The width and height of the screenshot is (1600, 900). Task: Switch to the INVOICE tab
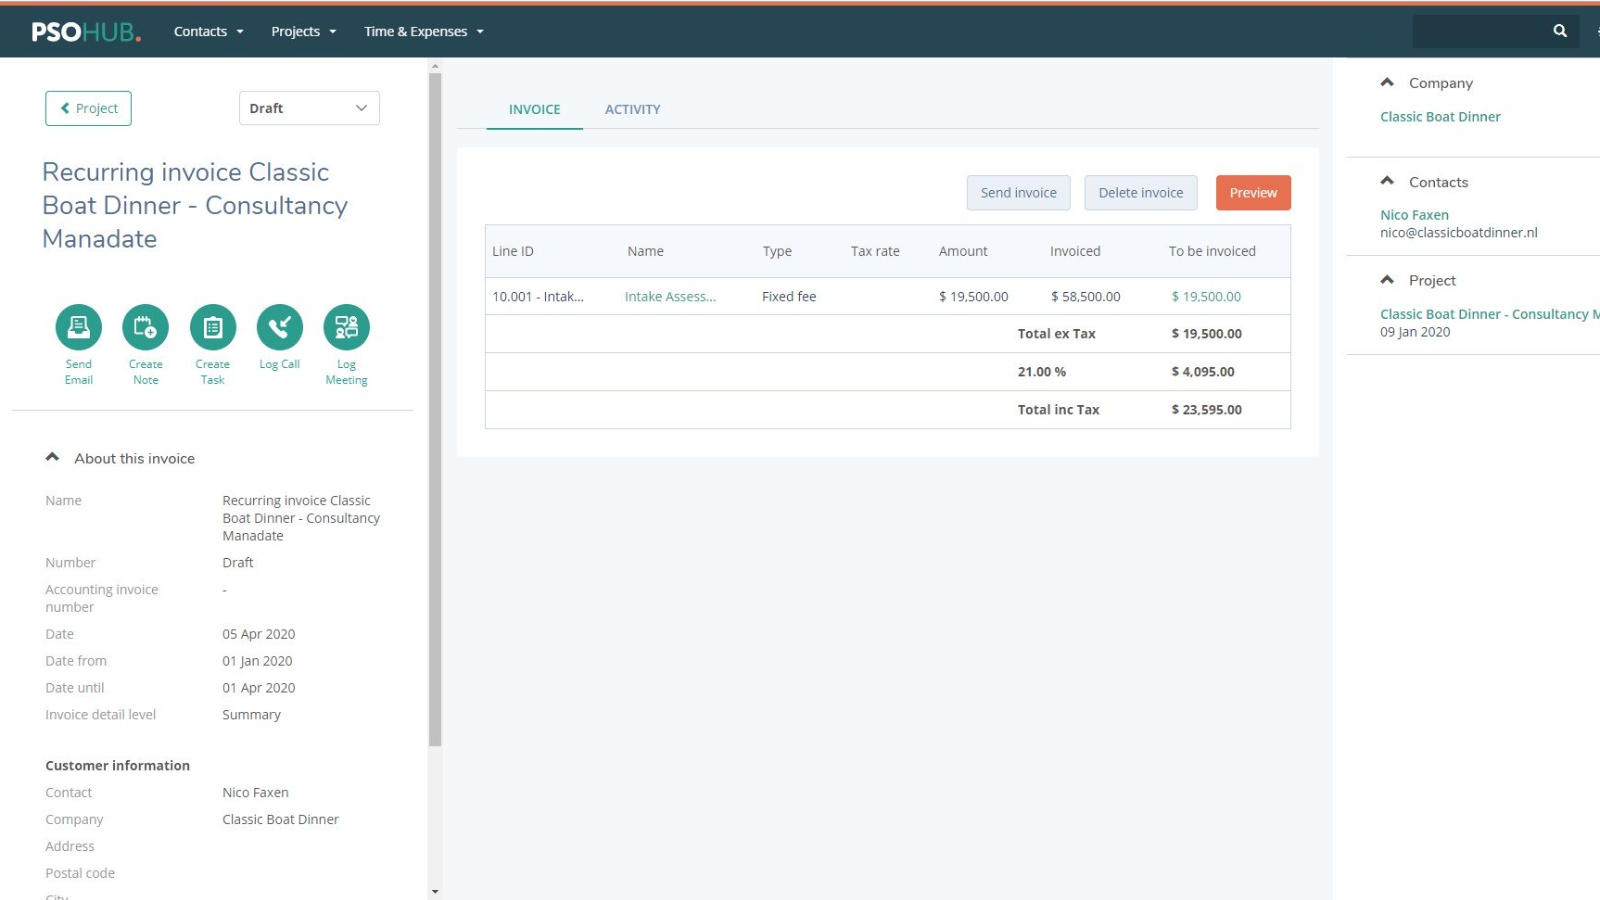tap(534, 109)
